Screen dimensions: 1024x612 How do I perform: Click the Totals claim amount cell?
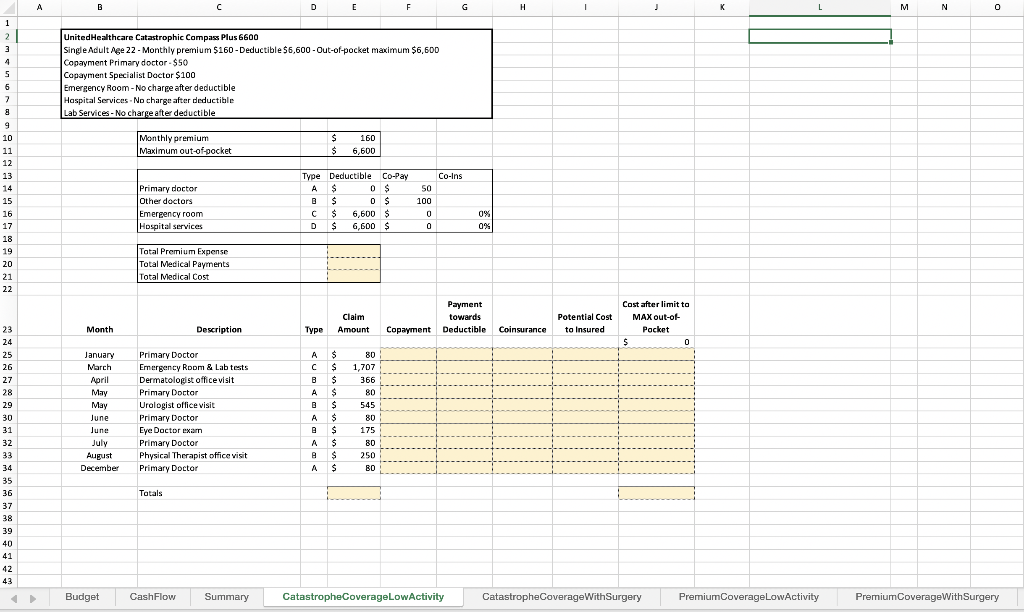click(x=353, y=493)
